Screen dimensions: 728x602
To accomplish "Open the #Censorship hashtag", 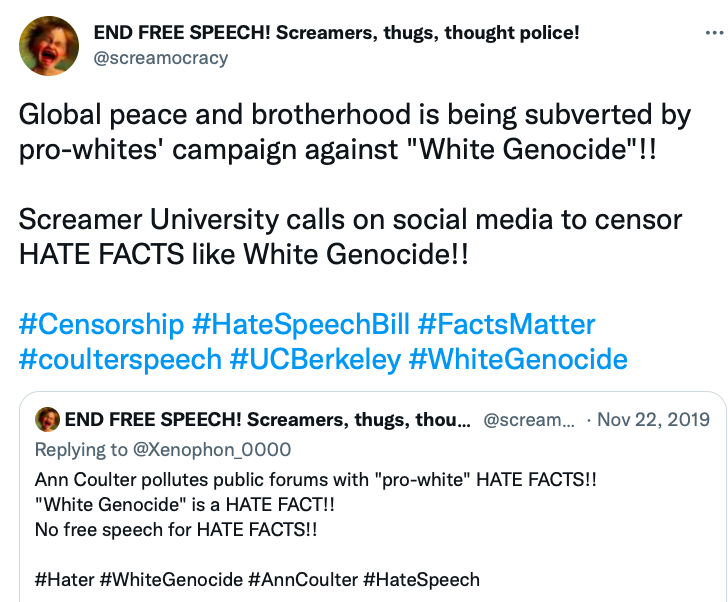I will click(x=102, y=324).
